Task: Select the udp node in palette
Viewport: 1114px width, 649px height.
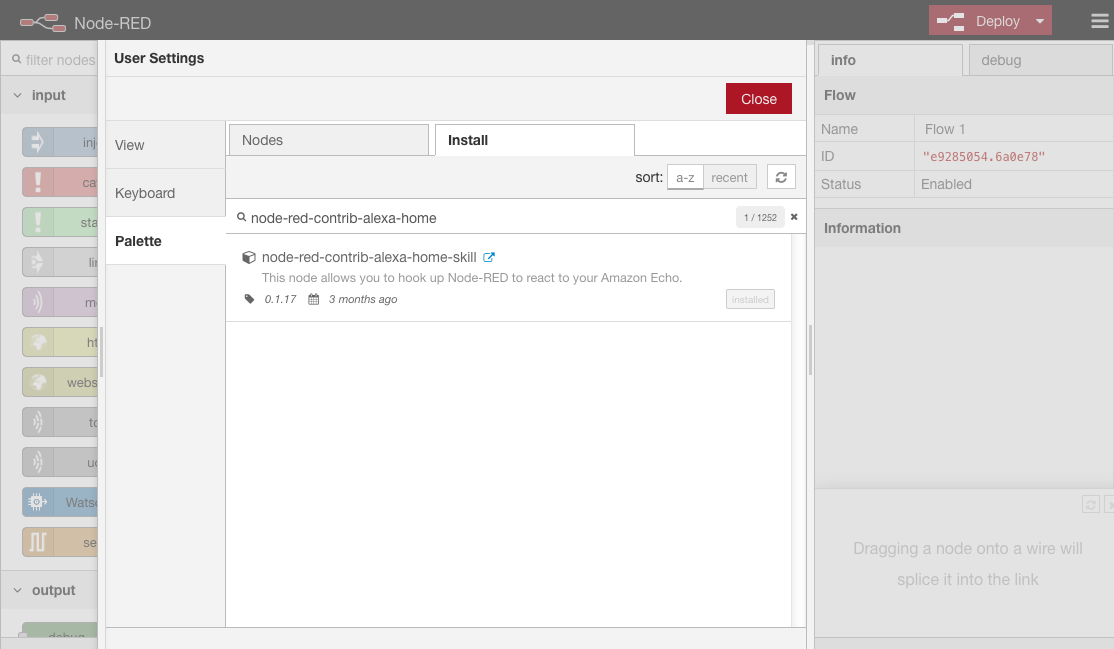Action: click(x=60, y=462)
